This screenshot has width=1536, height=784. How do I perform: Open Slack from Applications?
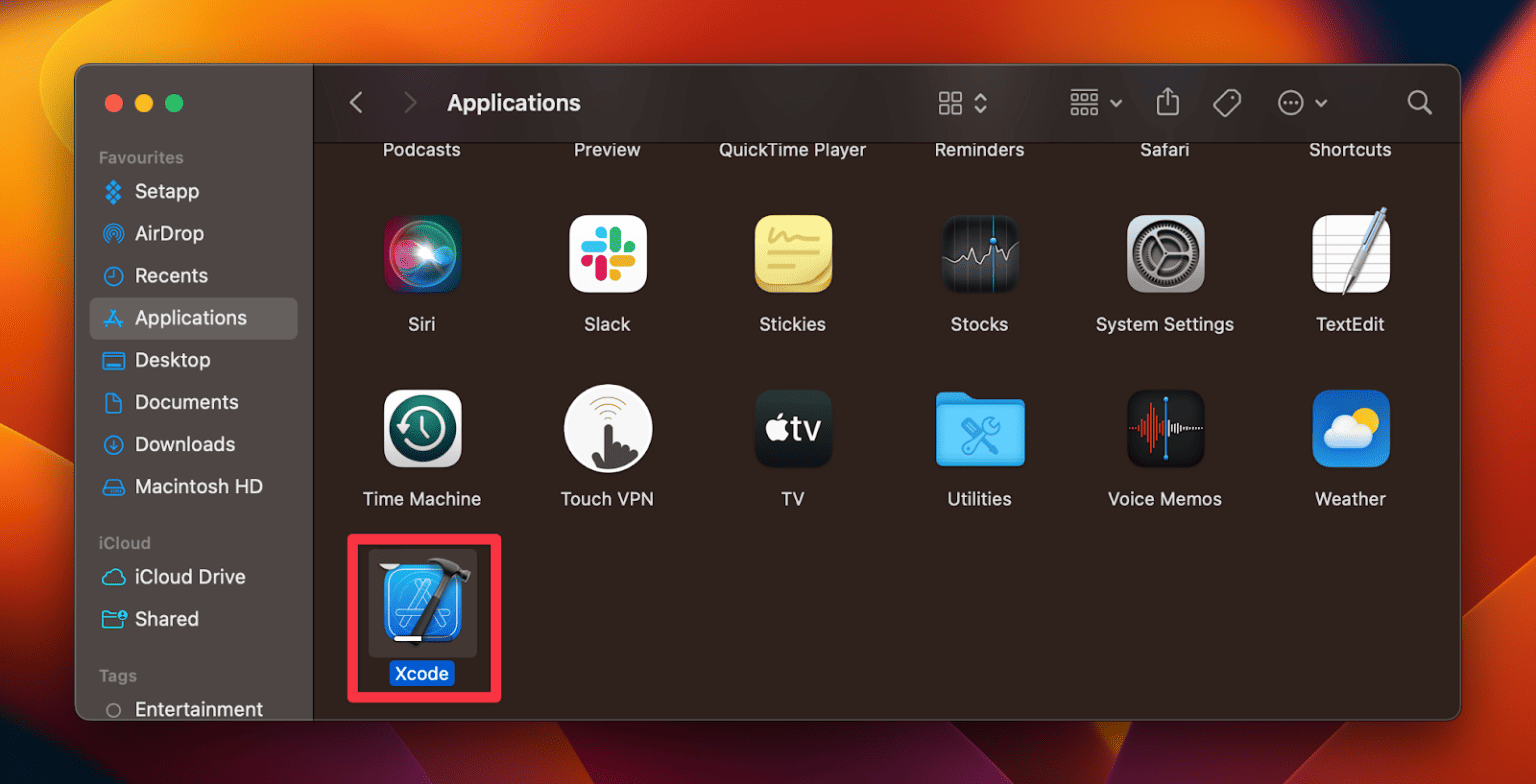(607, 253)
